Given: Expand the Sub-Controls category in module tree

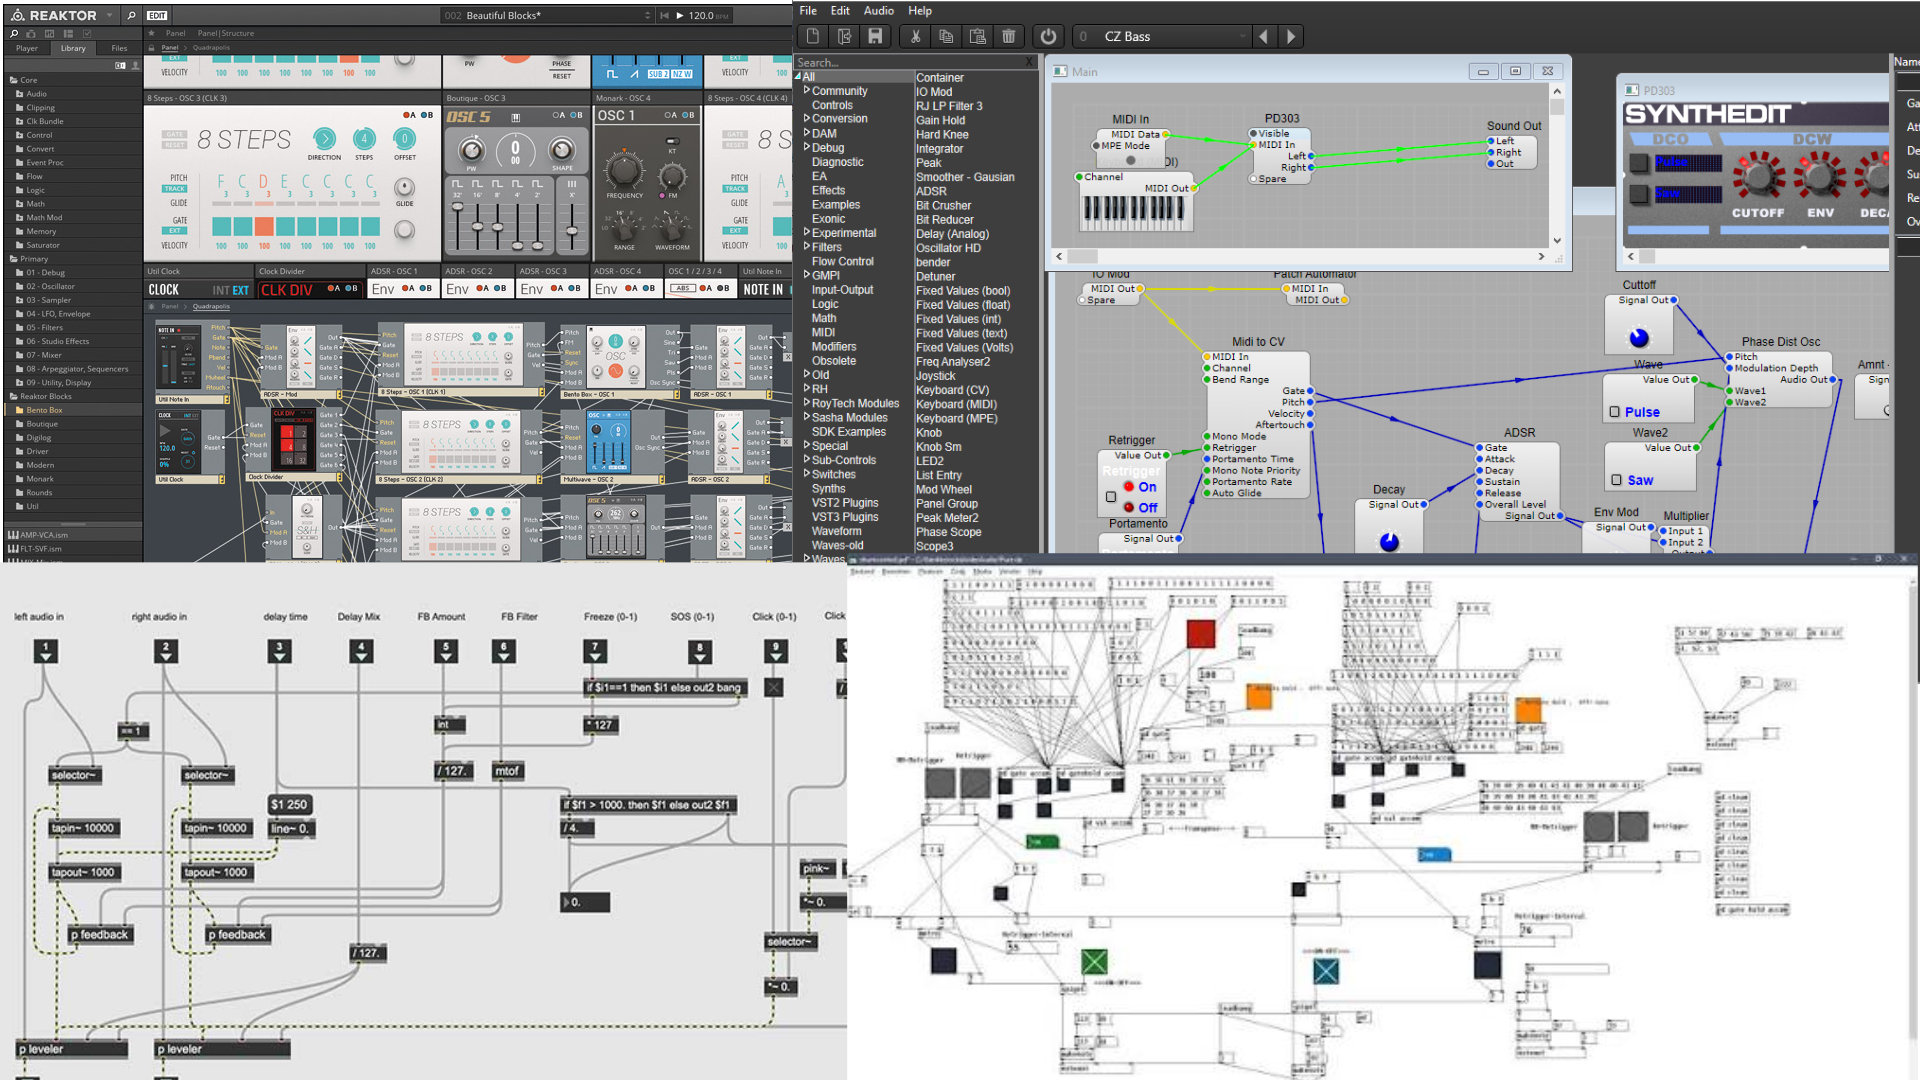Looking at the screenshot, I should (807, 460).
